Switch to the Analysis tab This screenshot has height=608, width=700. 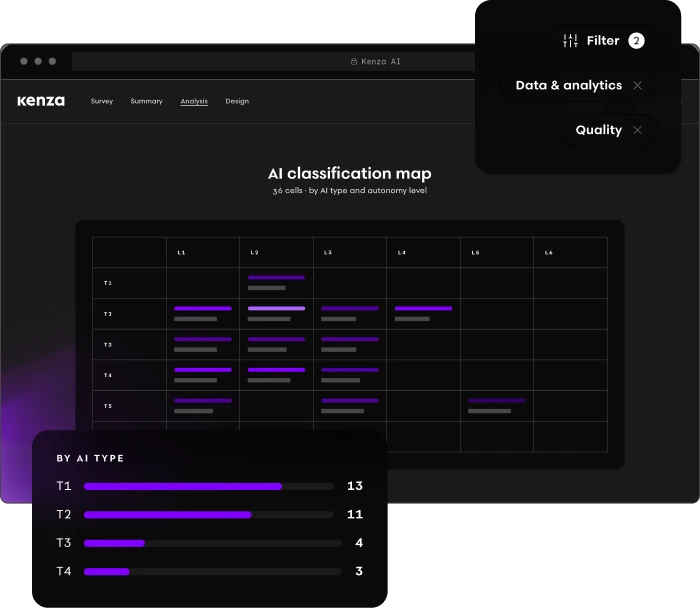click(x=194, y=101)
